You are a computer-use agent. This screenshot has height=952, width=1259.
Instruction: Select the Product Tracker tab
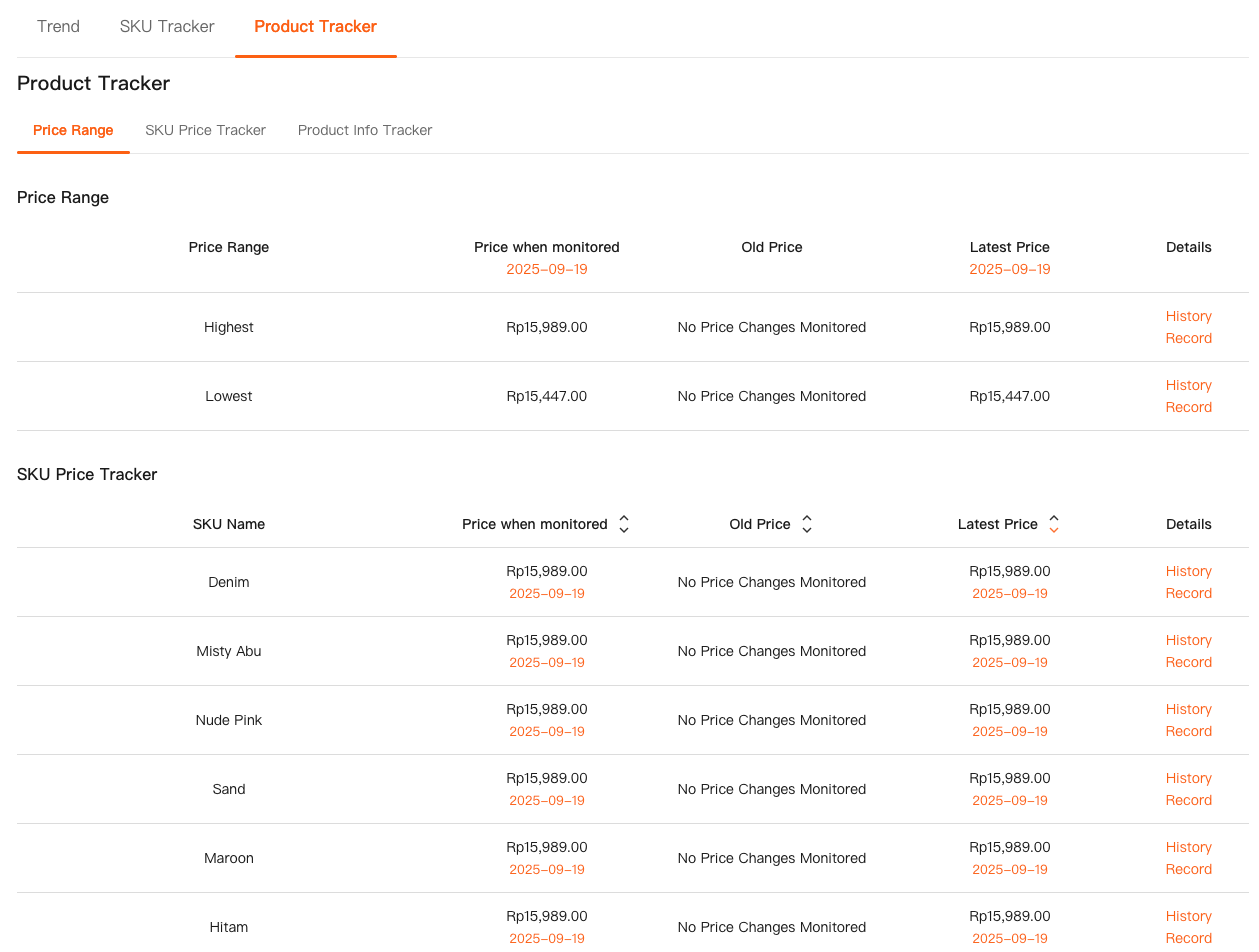click(315, 27)
